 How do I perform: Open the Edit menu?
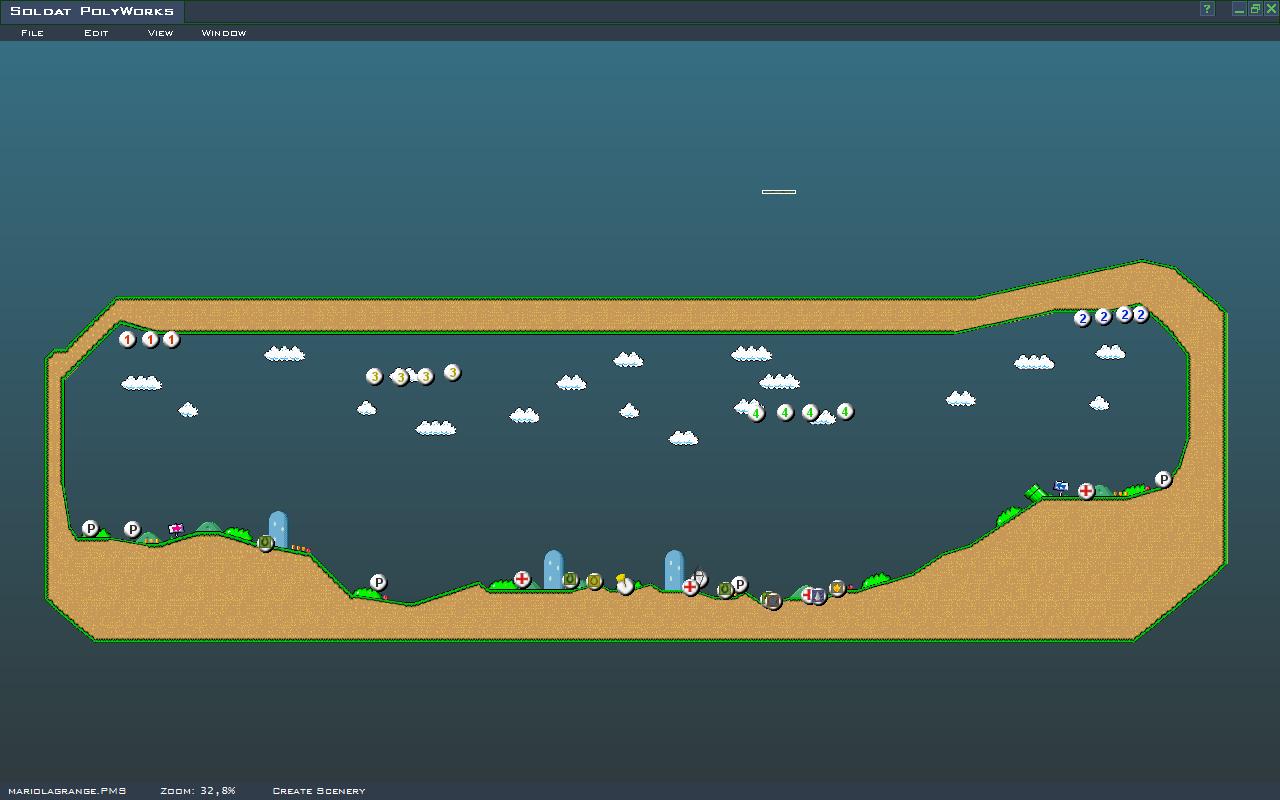[96, 33]
